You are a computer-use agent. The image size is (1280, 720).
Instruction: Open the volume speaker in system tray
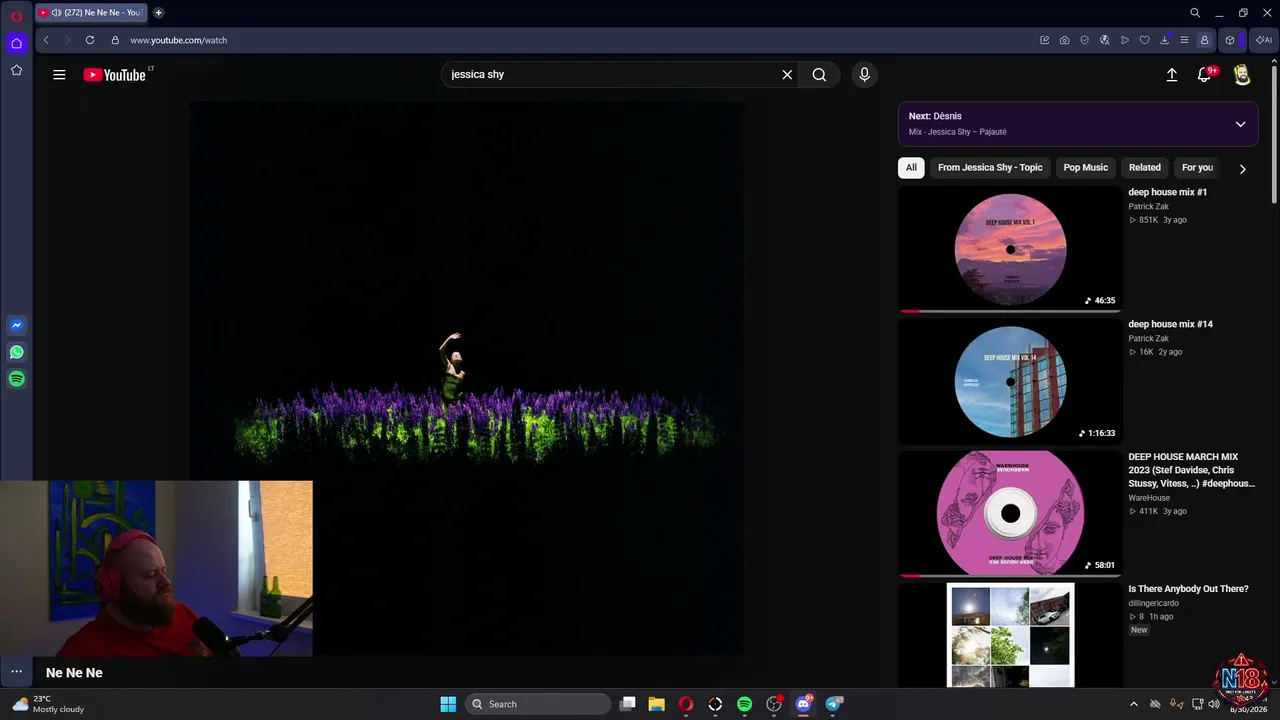pyautogui.click(x=1214, y=704)
